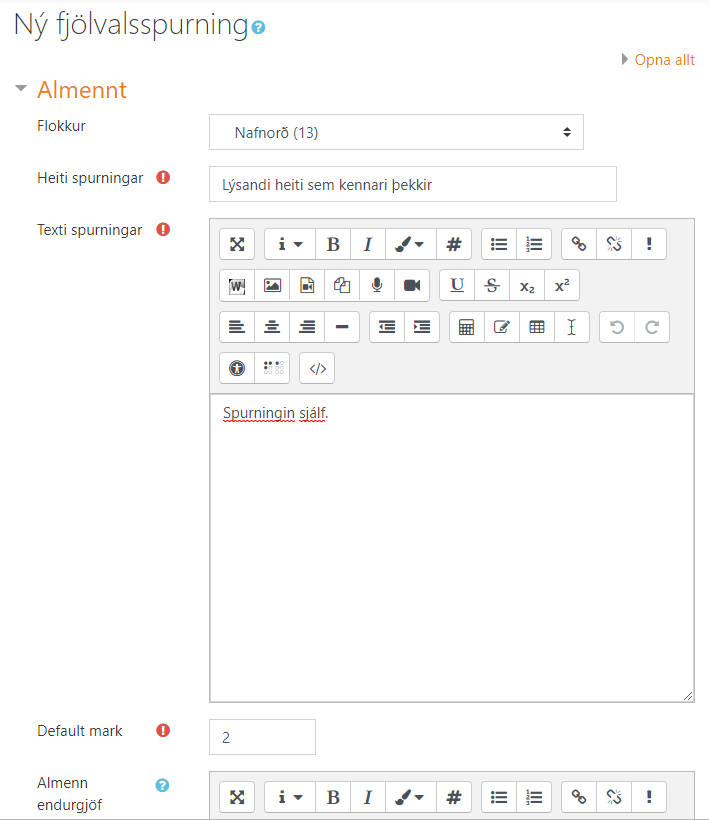Click the Default mark input field
Screen dimensions: 709x821
(x=262, y=737)
